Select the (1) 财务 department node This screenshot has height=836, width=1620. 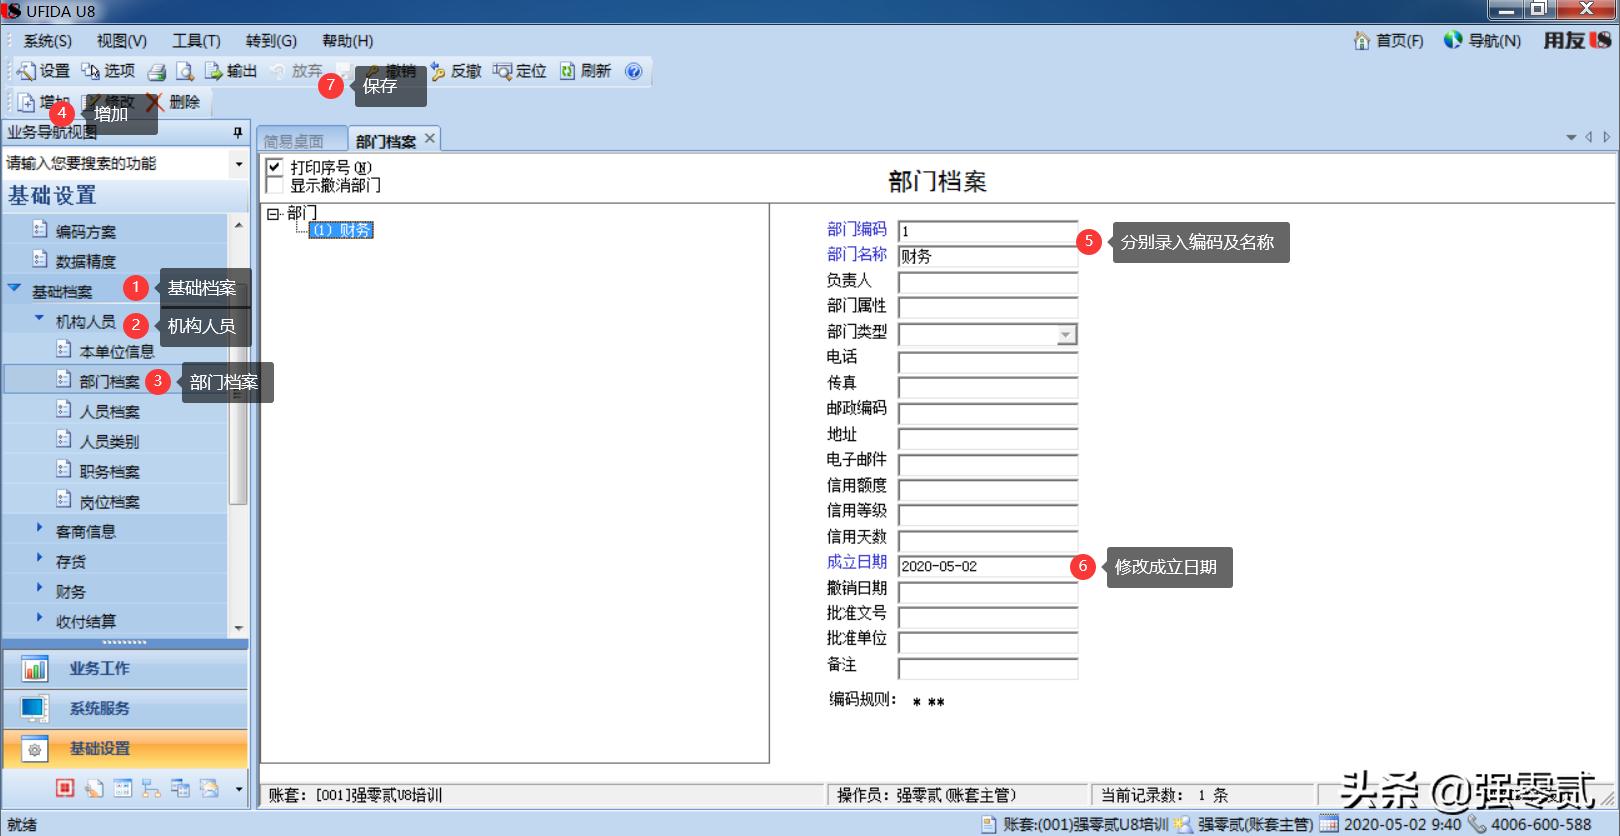coord(341,230)
